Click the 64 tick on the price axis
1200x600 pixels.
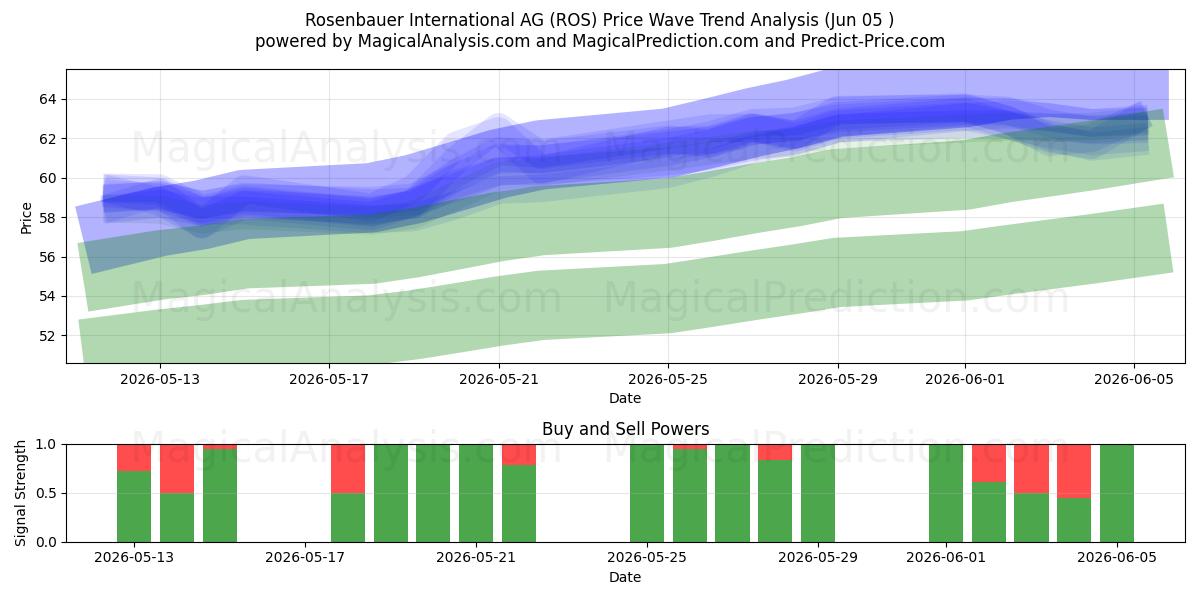tap(50, 99)
